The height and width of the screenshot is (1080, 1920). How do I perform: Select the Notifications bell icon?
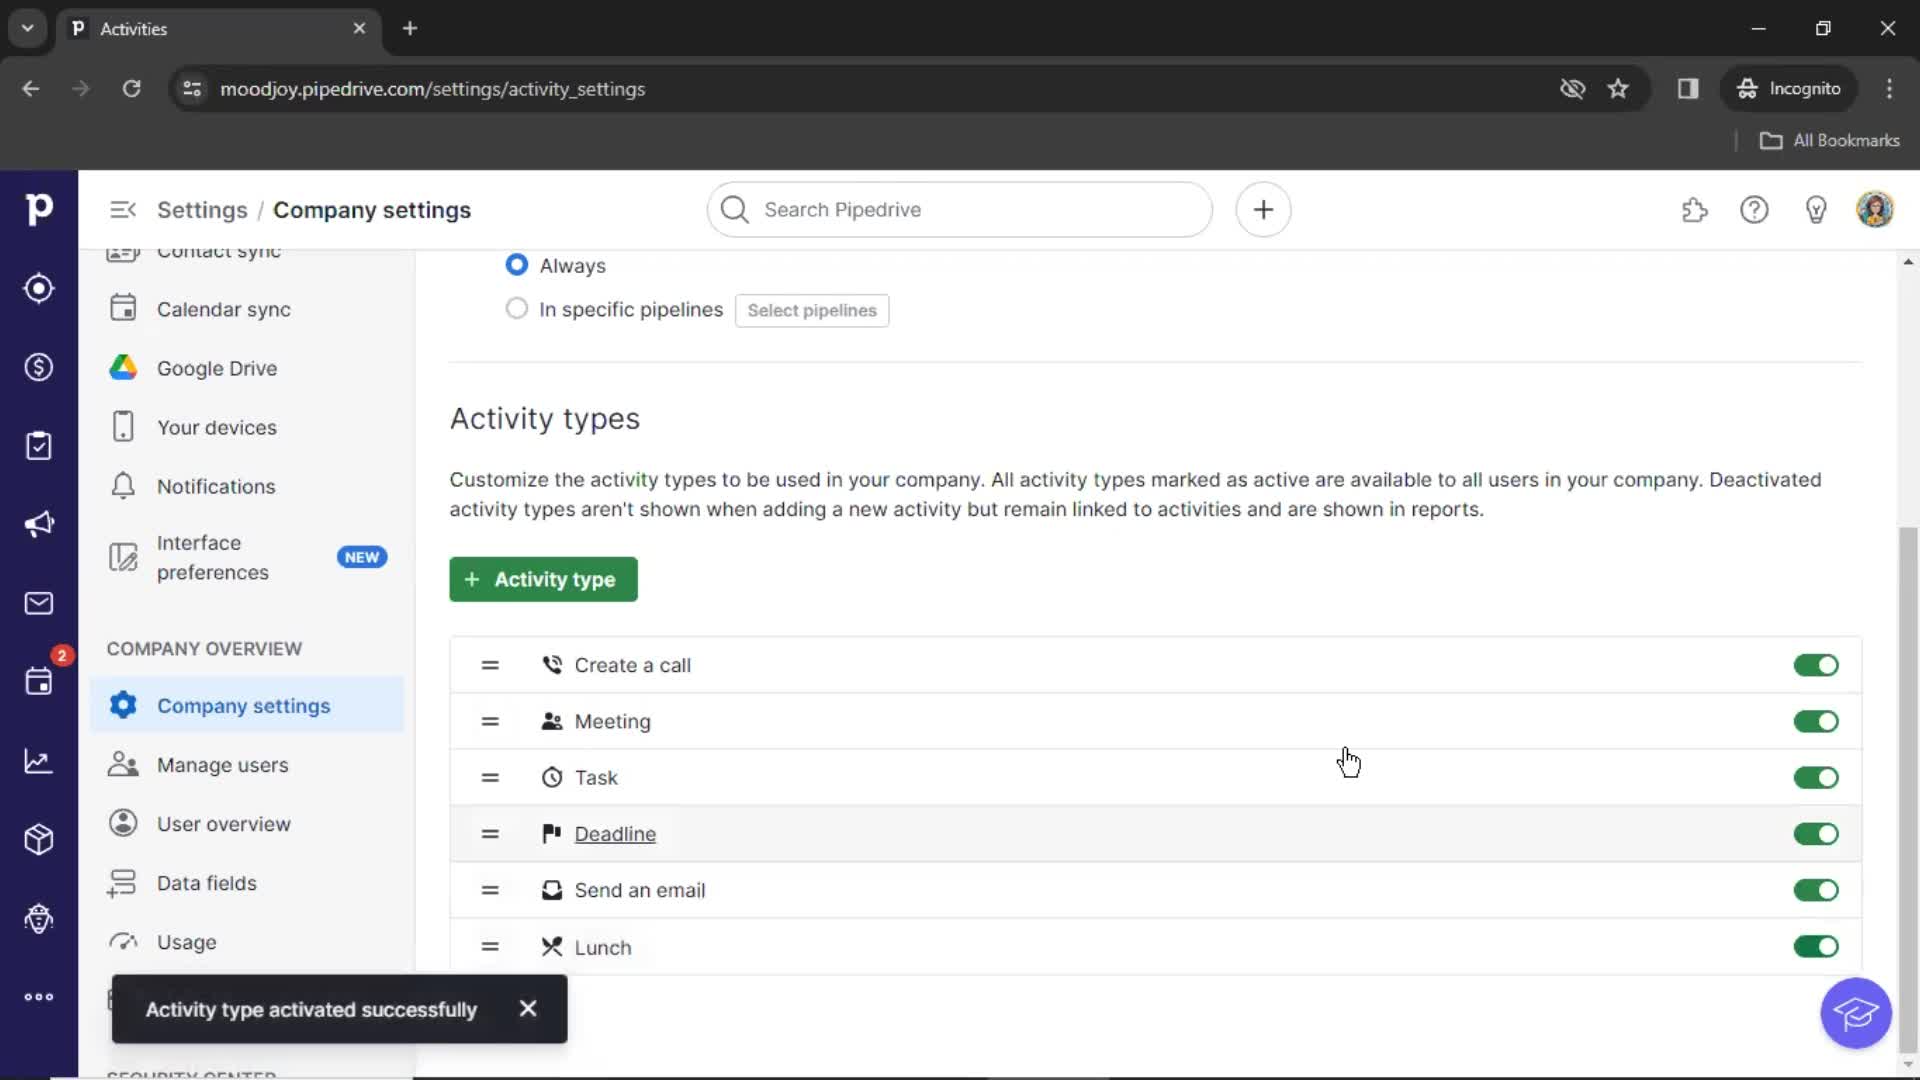tap(123, 485)
